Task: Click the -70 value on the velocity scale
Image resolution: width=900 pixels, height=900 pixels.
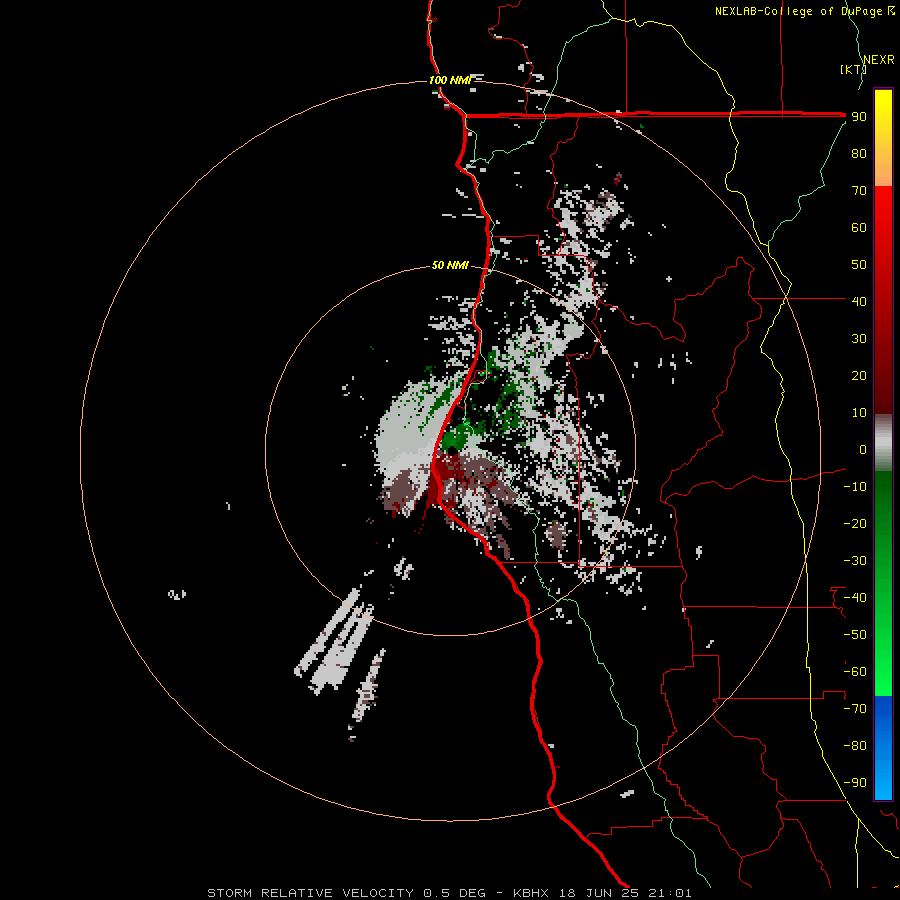Action: click(855, 709)
